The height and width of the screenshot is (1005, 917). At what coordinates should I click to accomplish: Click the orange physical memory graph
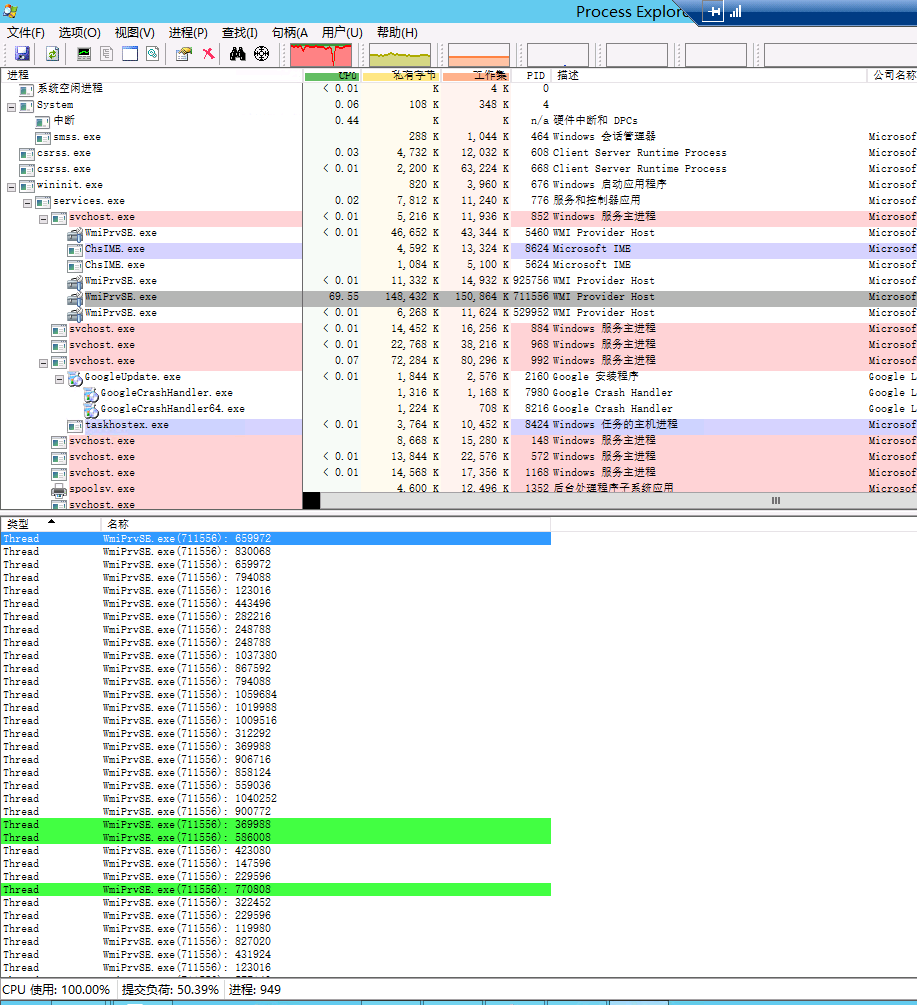[479, 55]
